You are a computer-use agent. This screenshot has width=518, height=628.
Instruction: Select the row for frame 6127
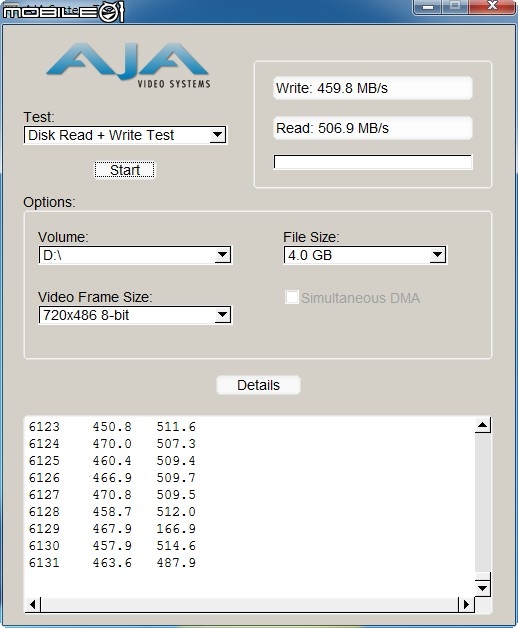pos(112,495)
